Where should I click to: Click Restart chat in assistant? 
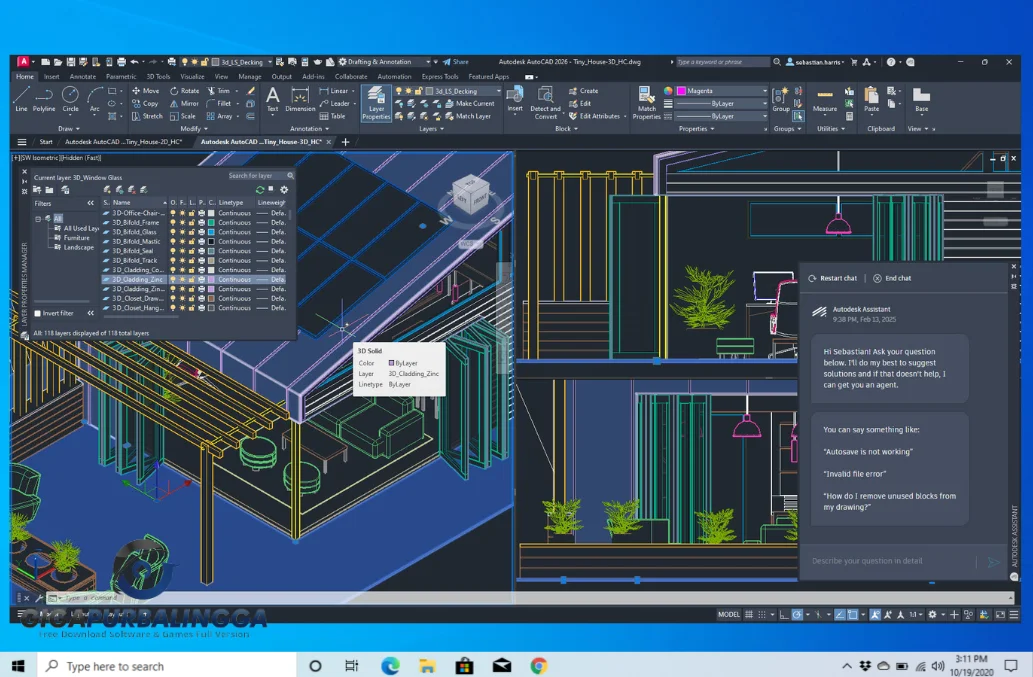click(x=833, y=279)
